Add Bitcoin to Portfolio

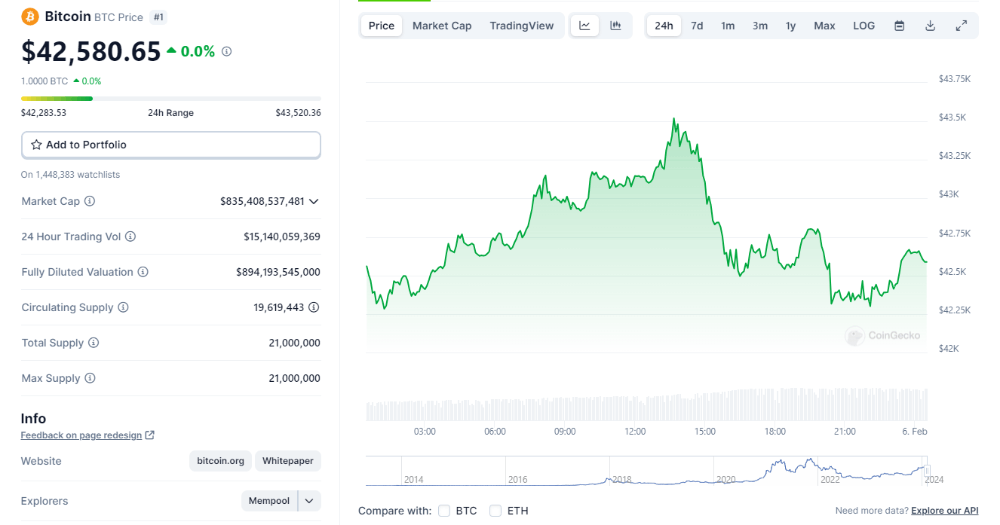coord(171,145)
